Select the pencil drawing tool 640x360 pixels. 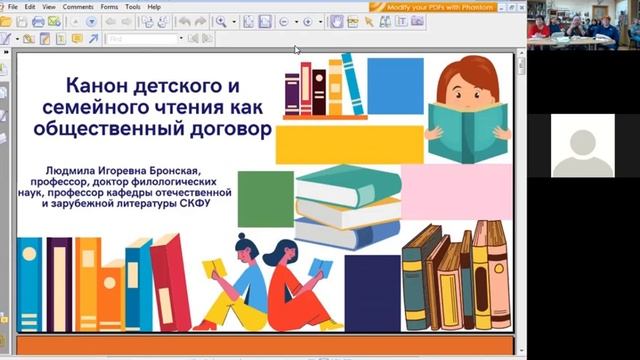click(6, 39)
